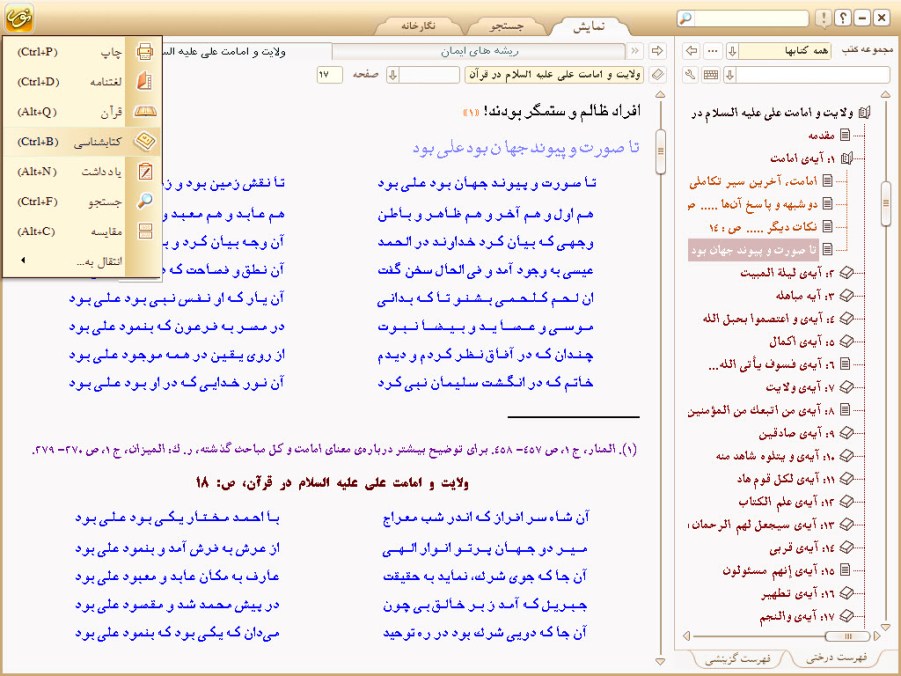Click the eraser icon beside the book title field
Image resolution: width=901 pixels, height=676 pixels.
click(657, 75)
